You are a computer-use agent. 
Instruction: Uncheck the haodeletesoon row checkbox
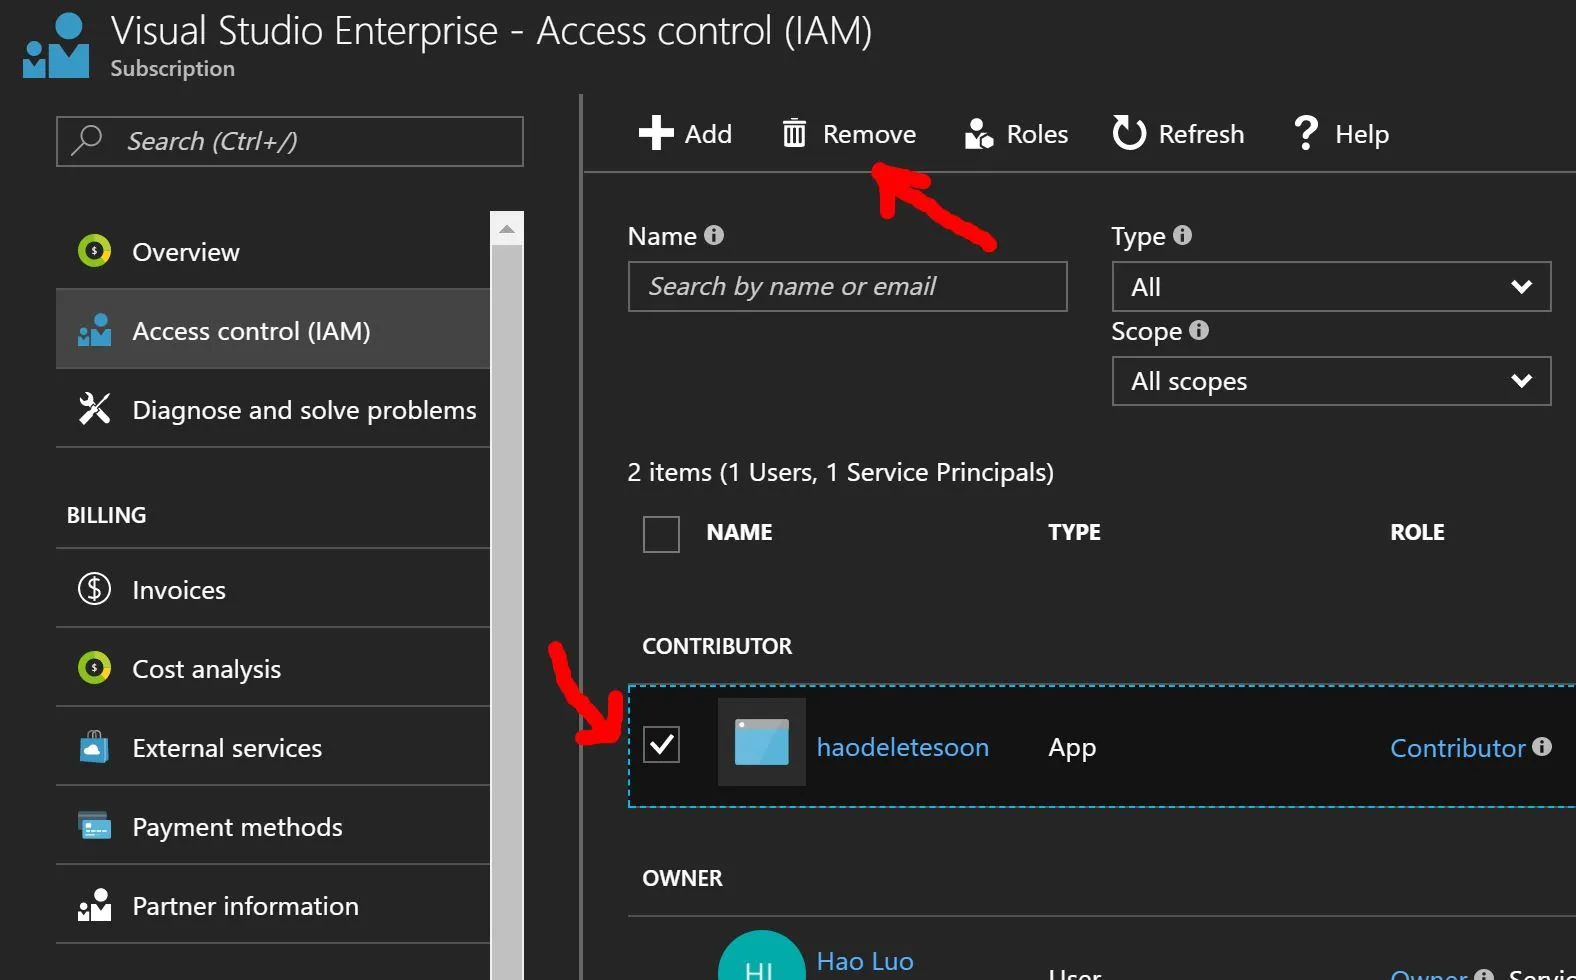(x=661, y=744)
